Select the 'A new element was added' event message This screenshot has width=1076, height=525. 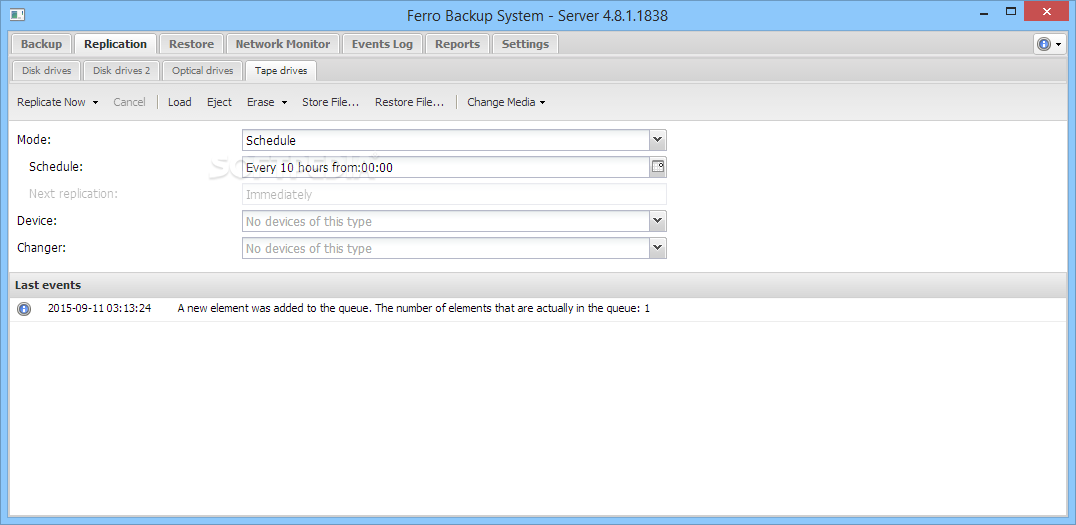pos(413,309)
